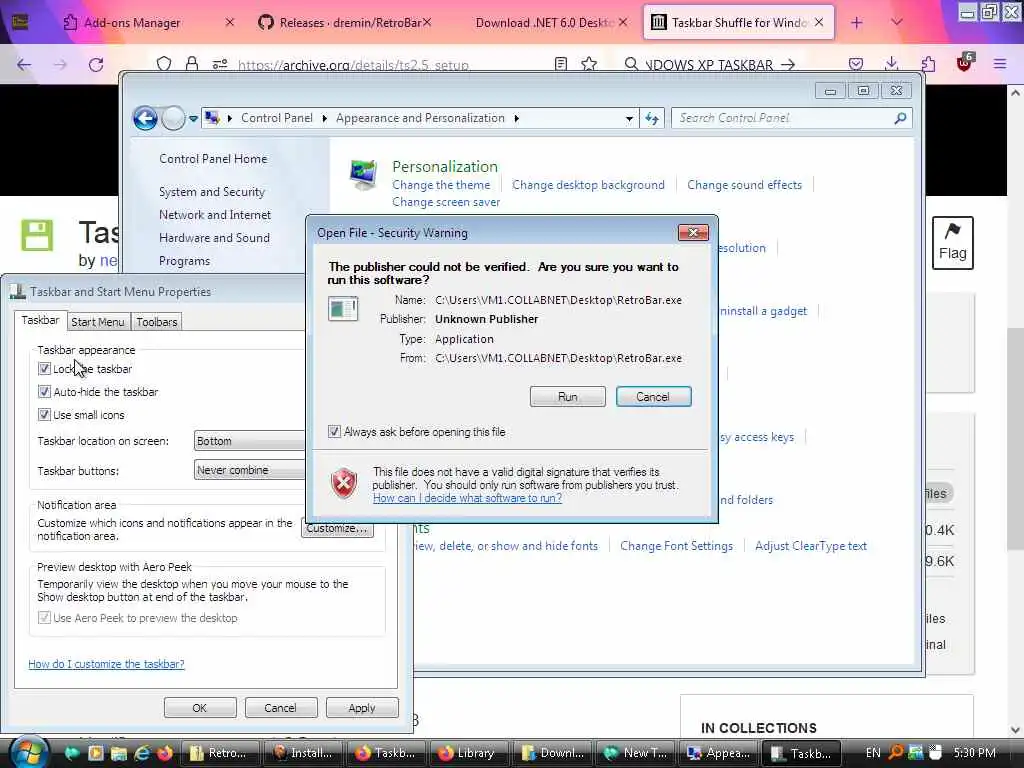Click in Search Control Panel field
Screen dimensions: 1024x768
(x=791, y=118)
